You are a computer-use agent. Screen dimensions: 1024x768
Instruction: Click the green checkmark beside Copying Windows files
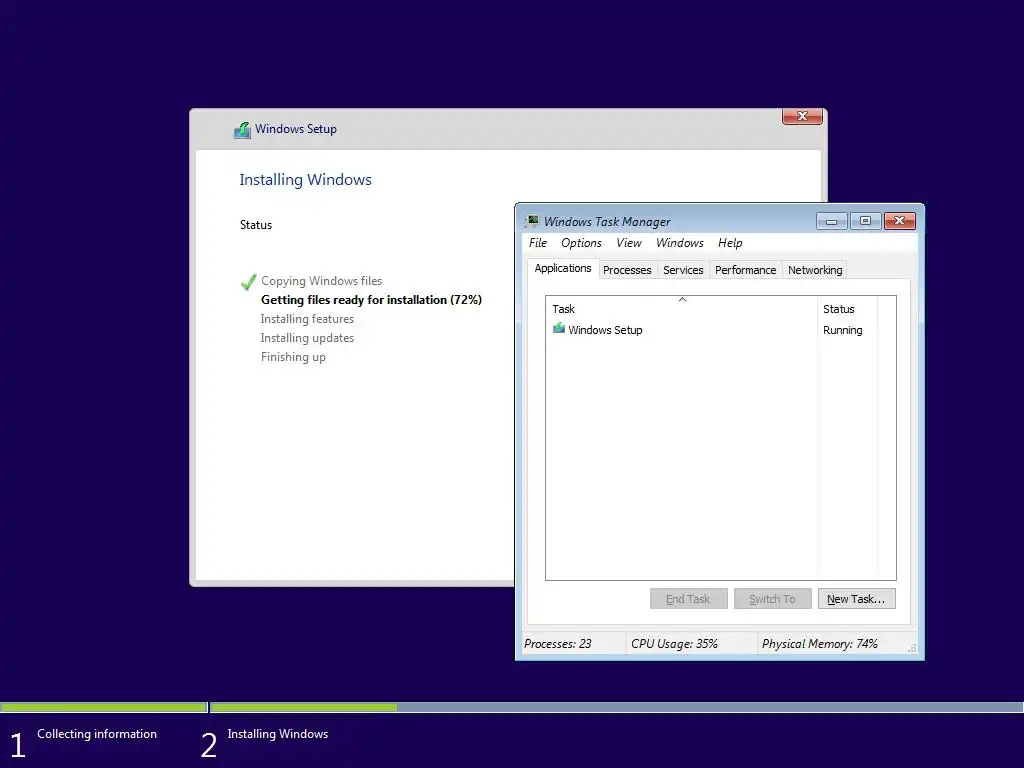(x=248, y=282)
